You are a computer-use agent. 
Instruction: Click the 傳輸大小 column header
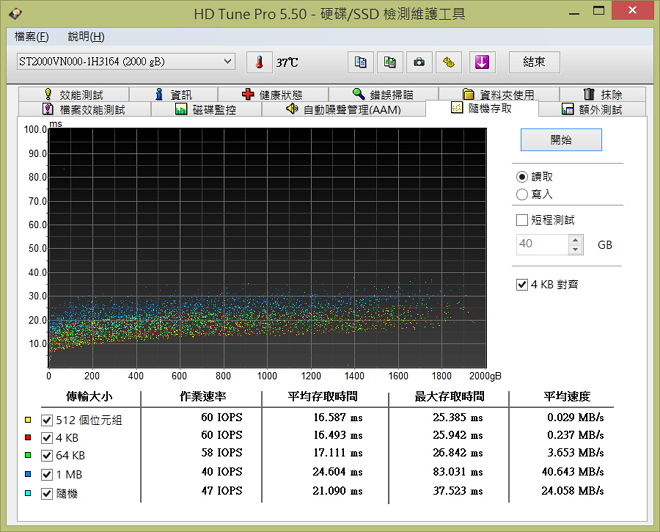click(89, 396)
